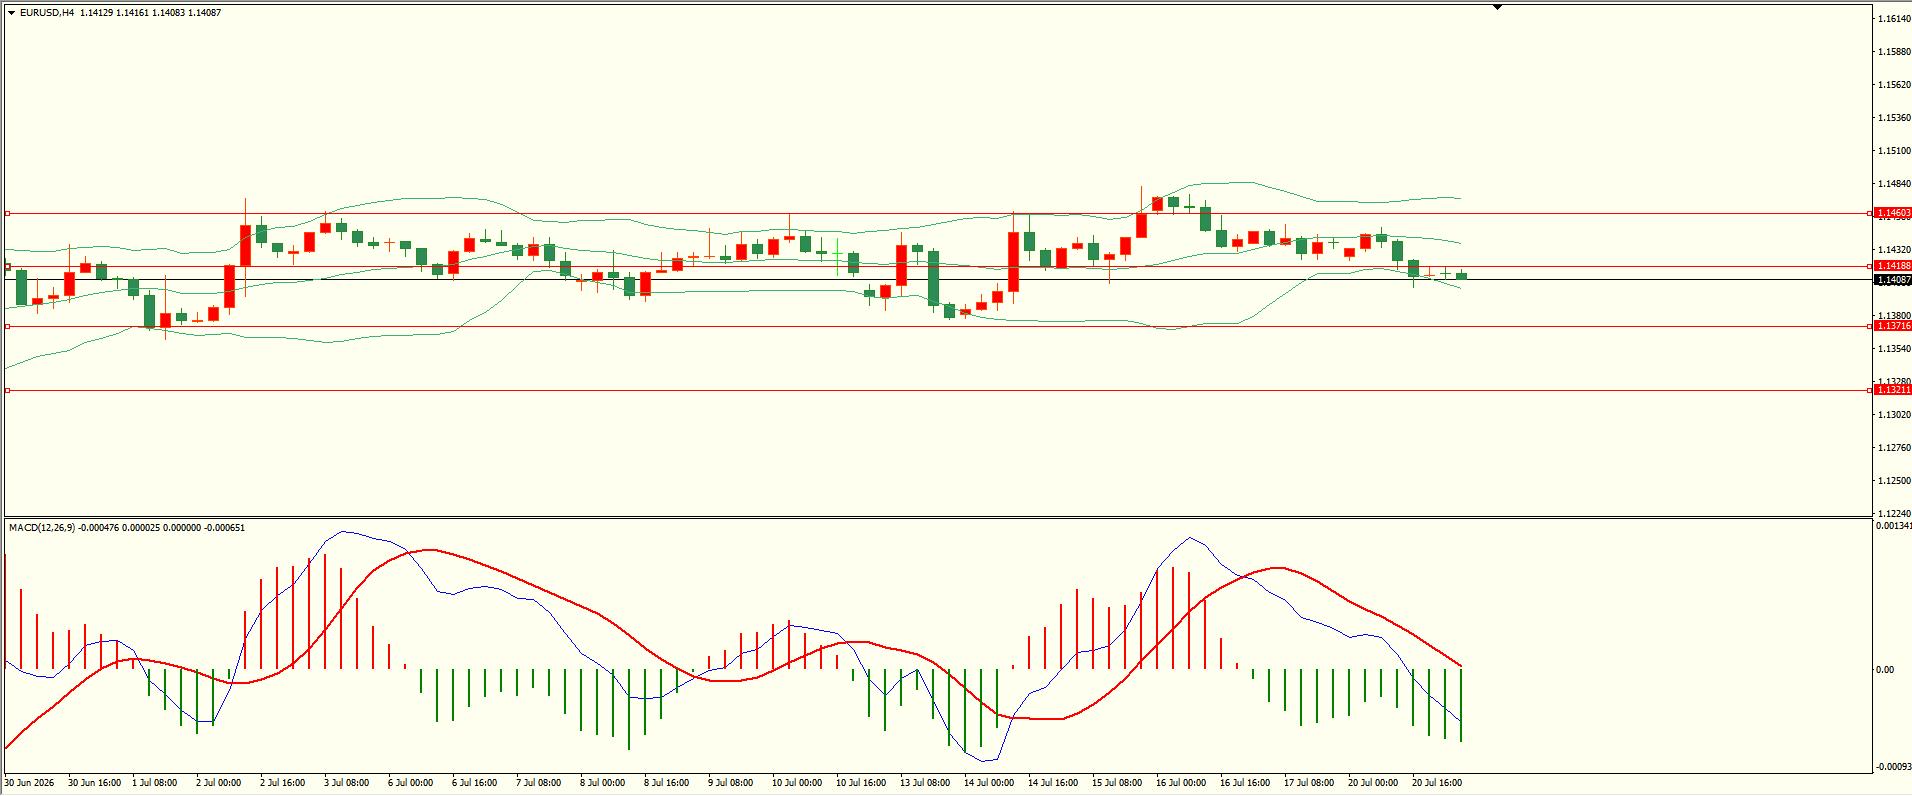Image resolution: width=1912 pixels, height=796 pixels.
Task: Click the black 1.14087 current price label
Action: click(1892, 280)
